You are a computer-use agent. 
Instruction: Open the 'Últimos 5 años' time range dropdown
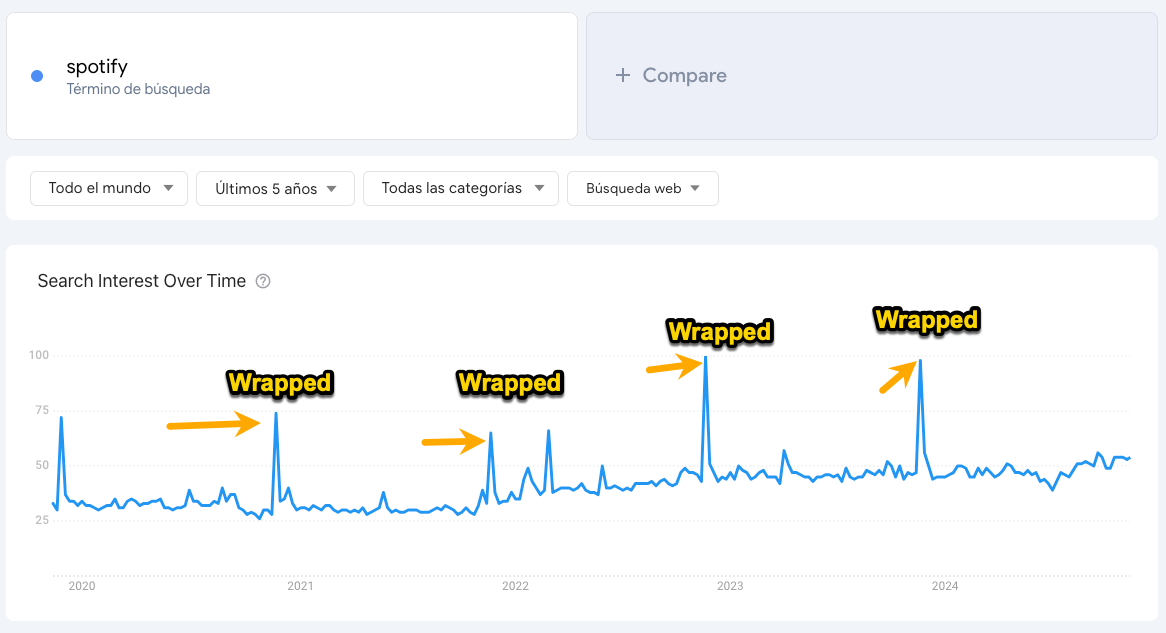[x=275, y=188]
